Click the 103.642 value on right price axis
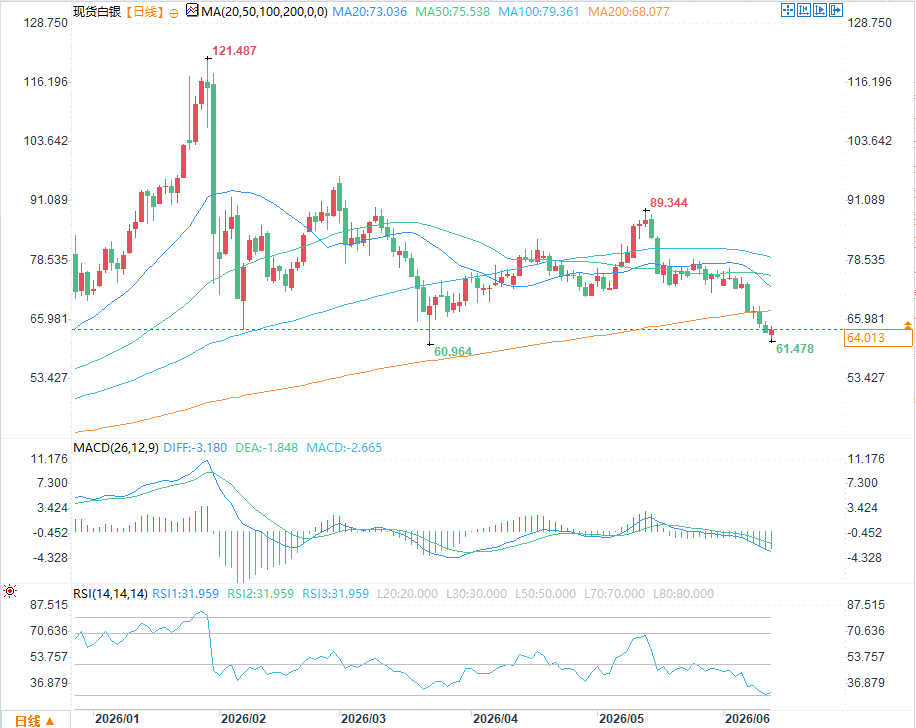The height and width of the screenshot is (728, 916). (x=869, y=141)
